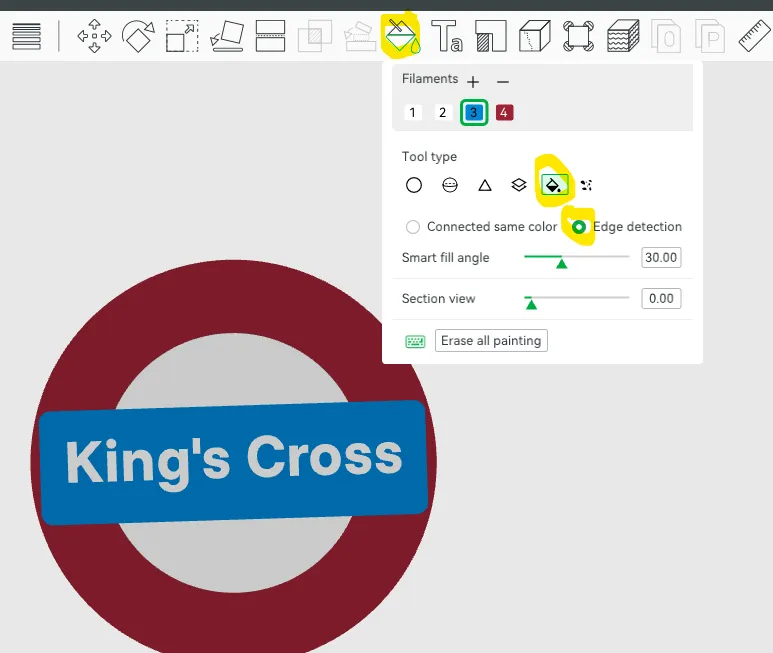Open the layered cube icon tool

tap(623, 36)
